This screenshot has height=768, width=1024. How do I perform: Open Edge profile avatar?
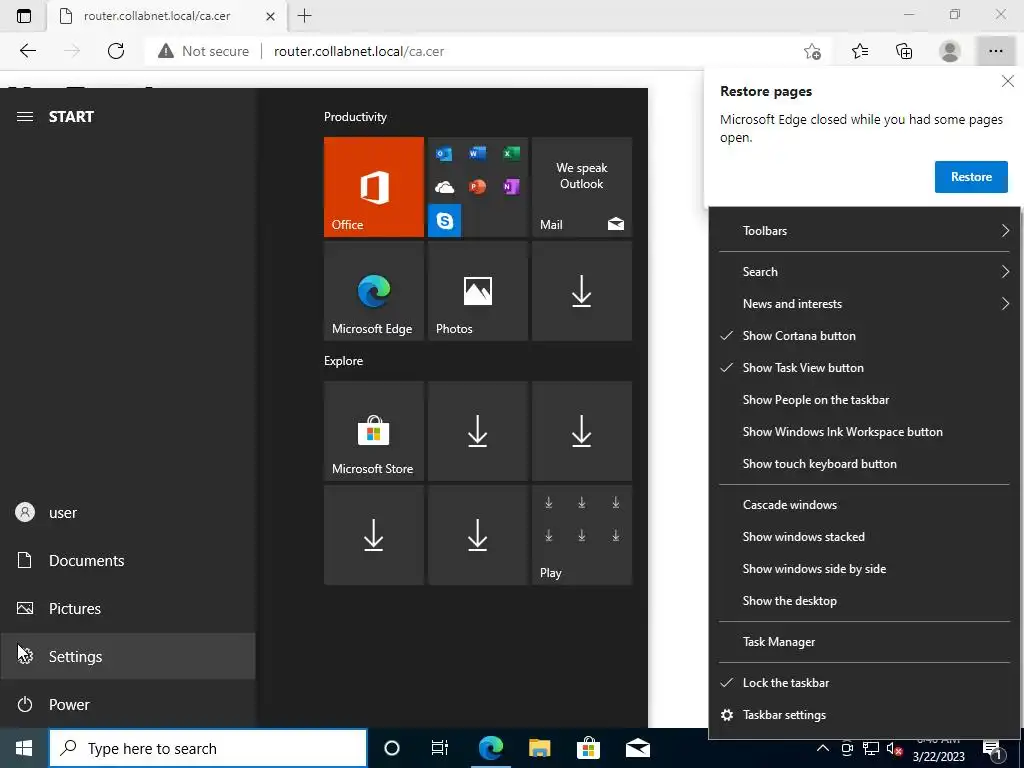[x=950, y=51]
